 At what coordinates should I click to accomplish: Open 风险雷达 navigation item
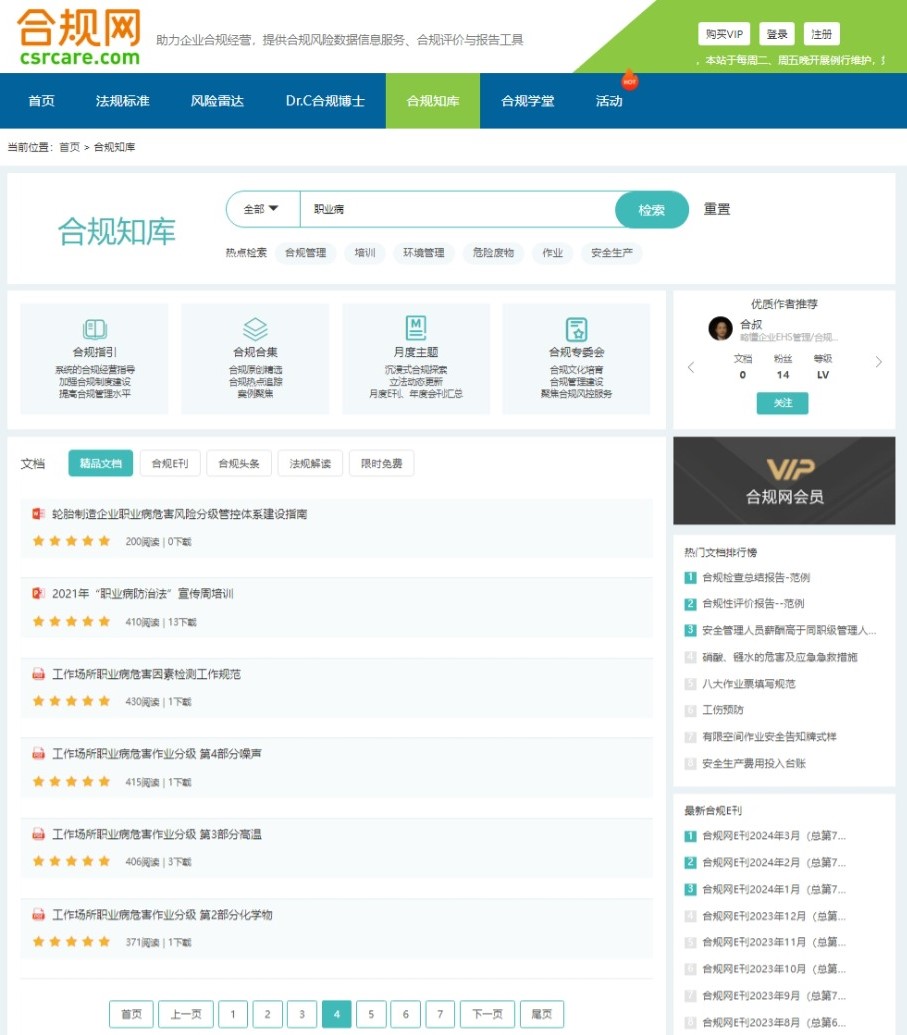[217, 101]
